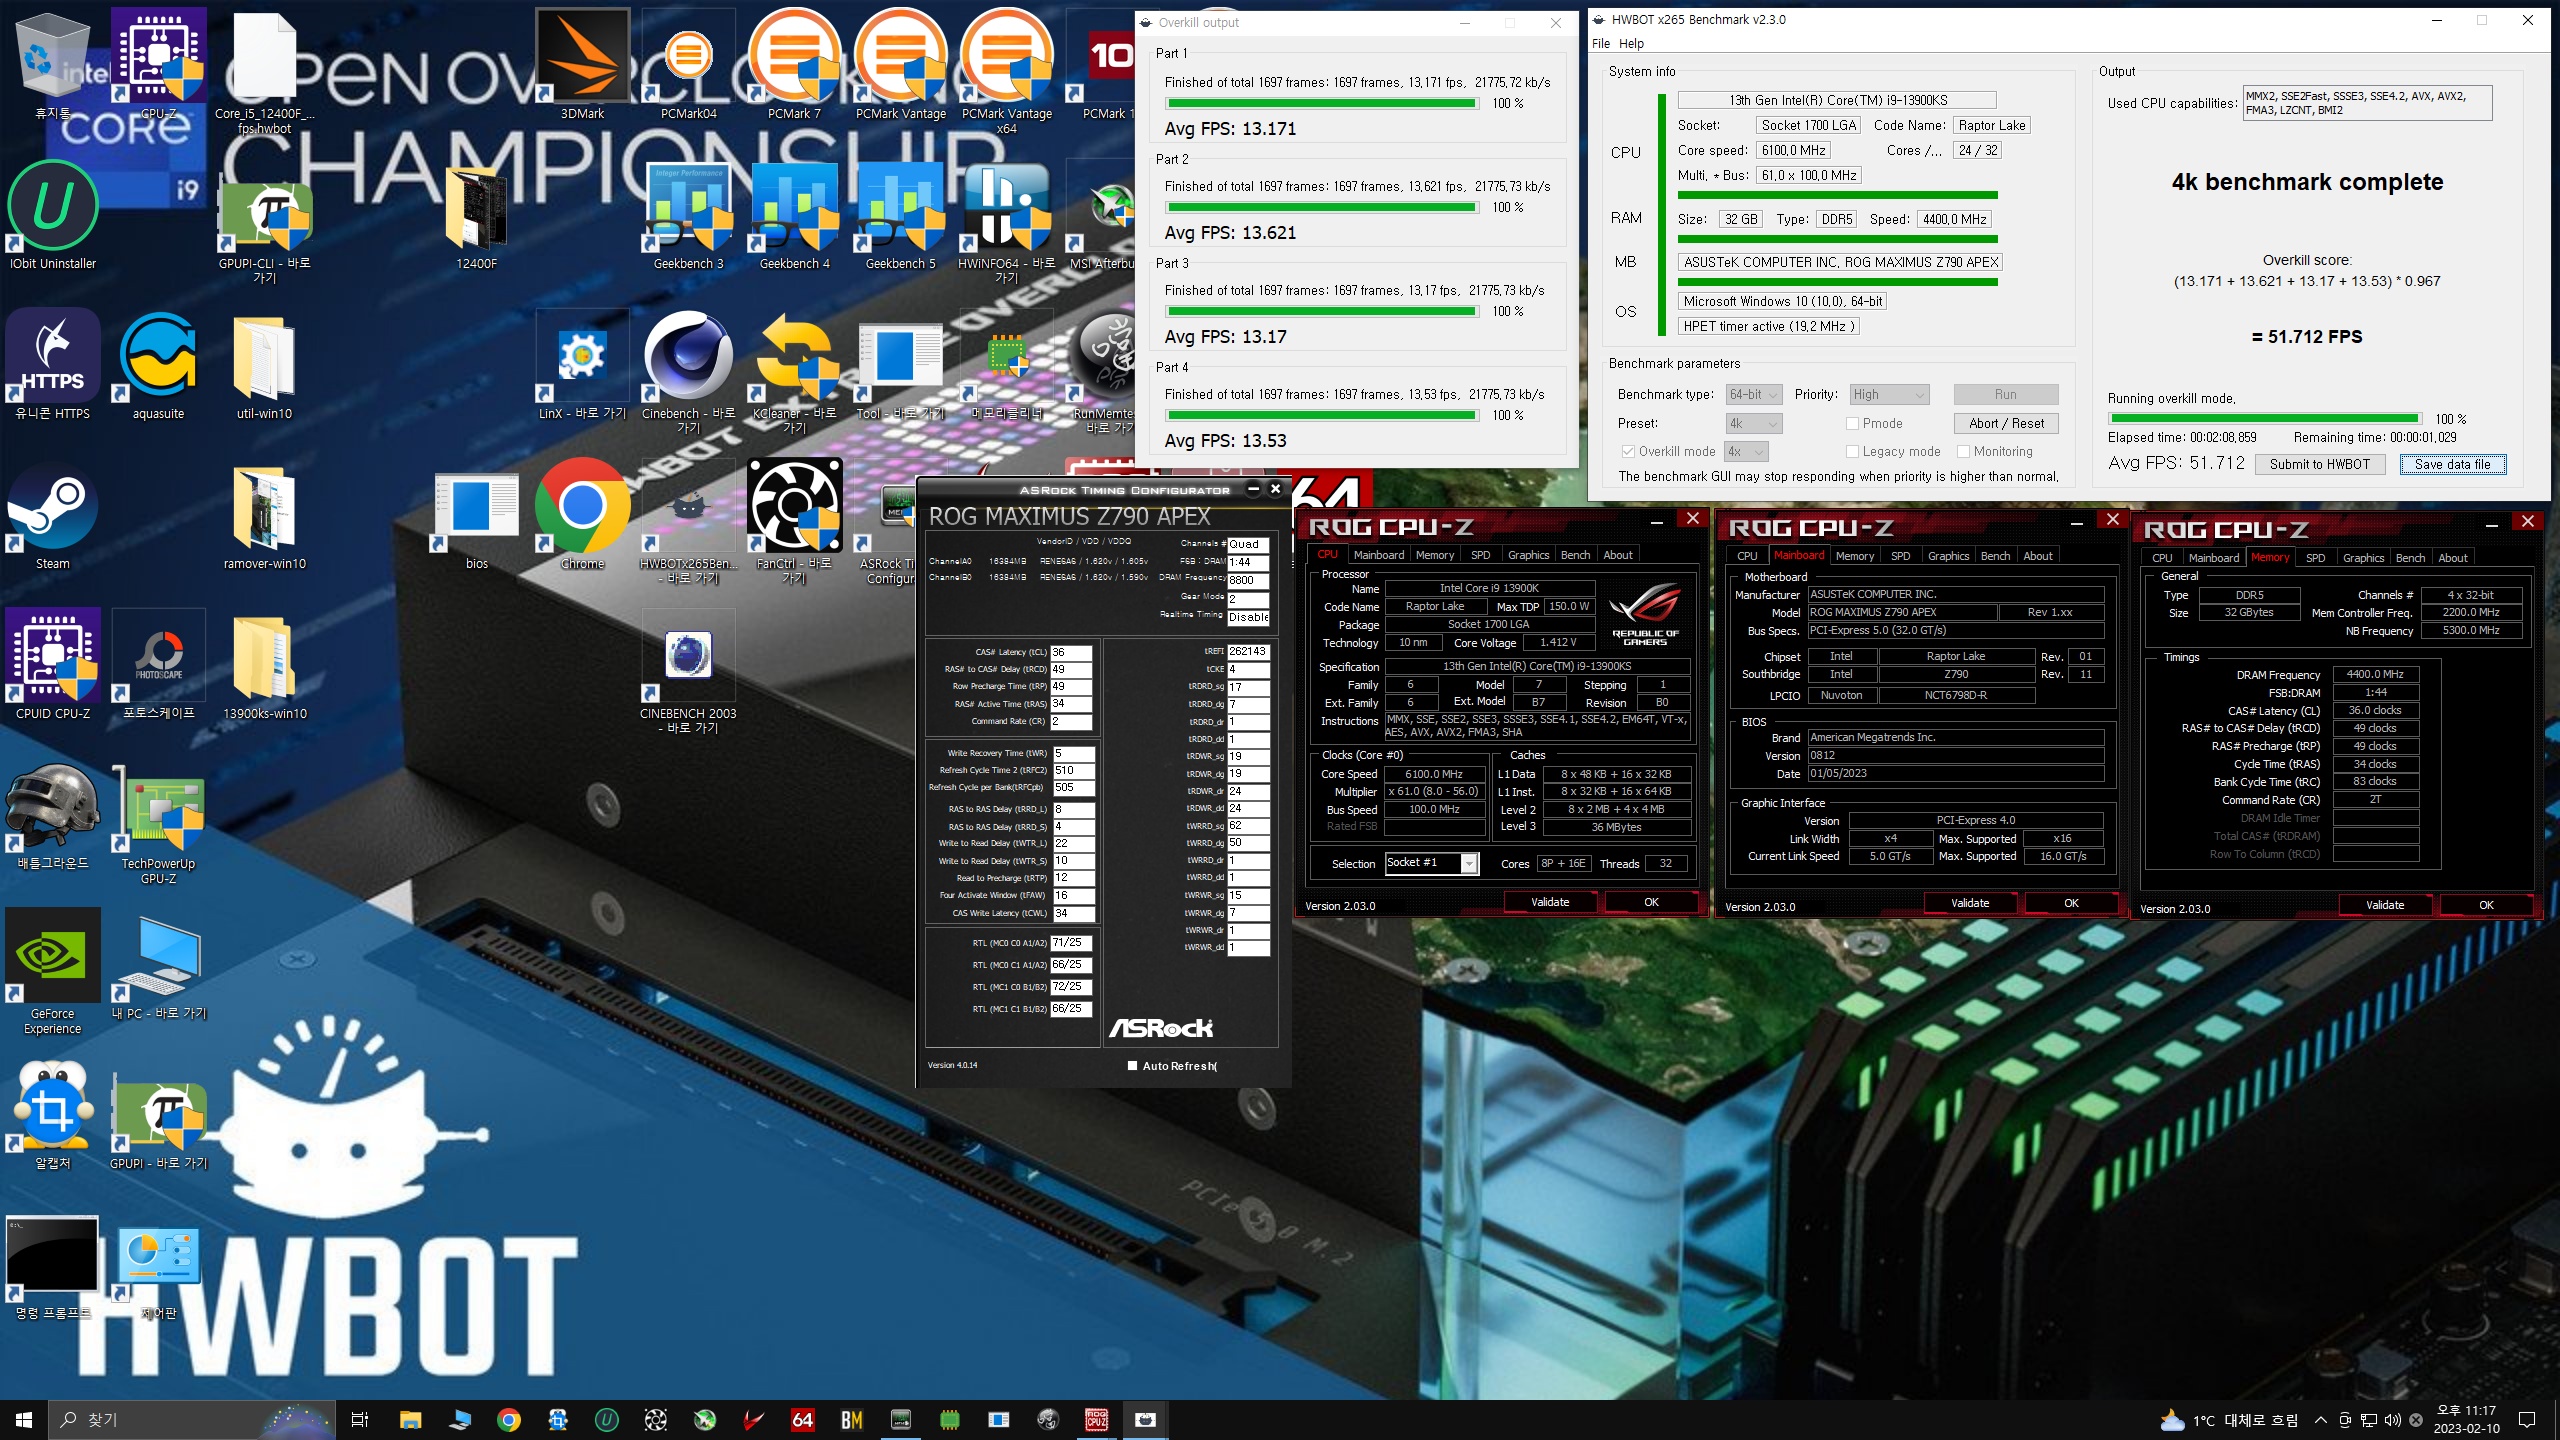
Task: Enable the Pmode checkbox
Action: pyautogui.click(x=1852, y=424)
